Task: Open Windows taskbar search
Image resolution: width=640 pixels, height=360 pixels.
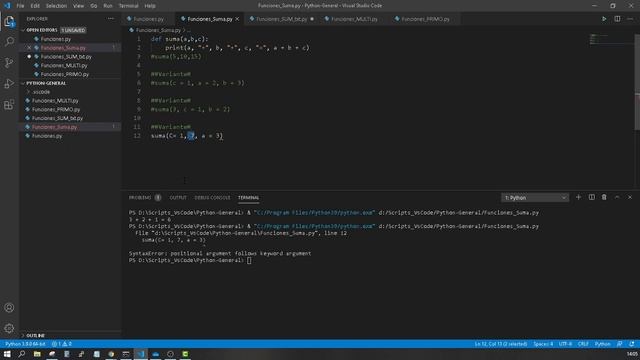Action: click(22, 354)
